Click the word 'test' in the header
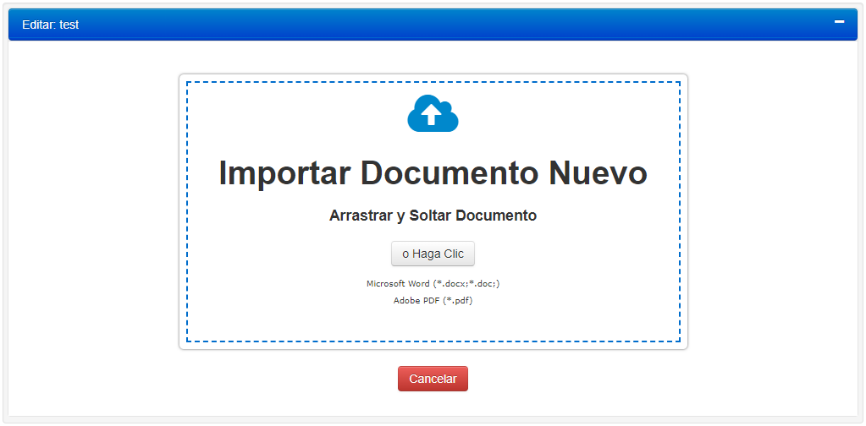Viewport: 866px width, 426px height. coord(69,25)
